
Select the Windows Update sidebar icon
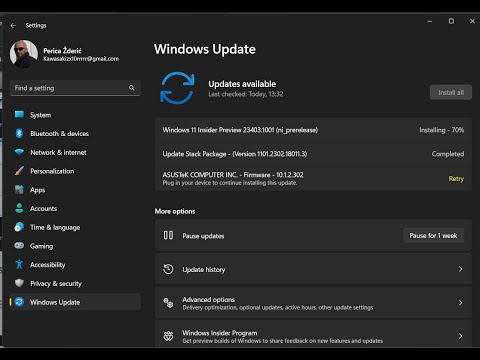click(x=19, y=302)
